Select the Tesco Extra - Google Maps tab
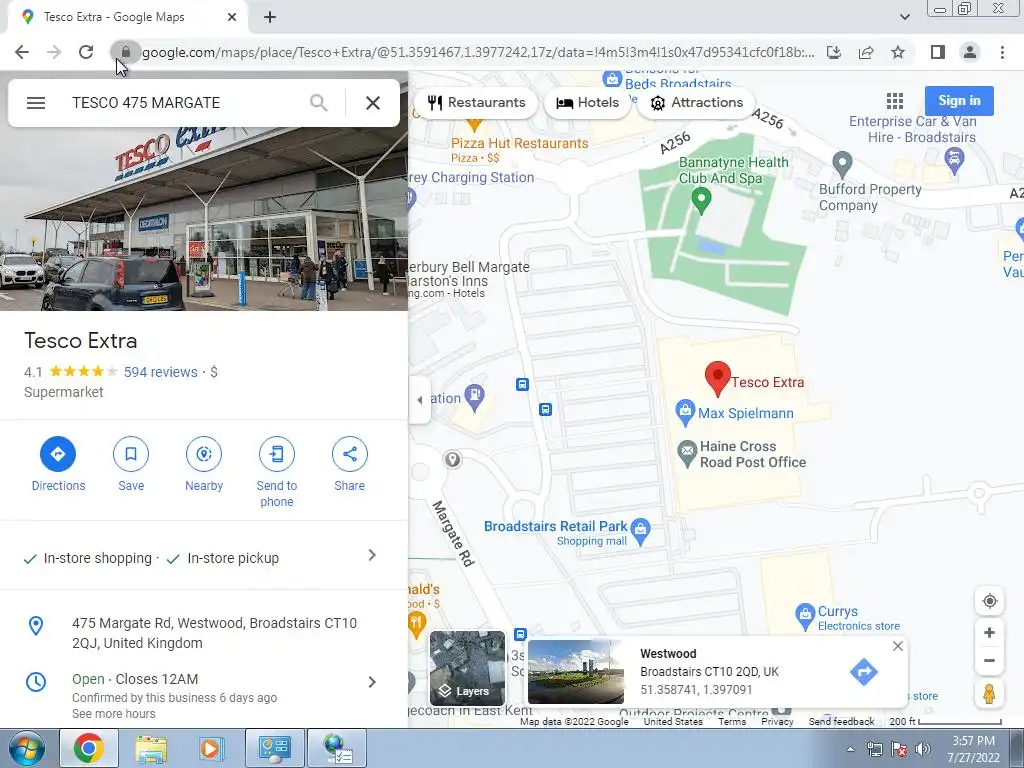 114,17
